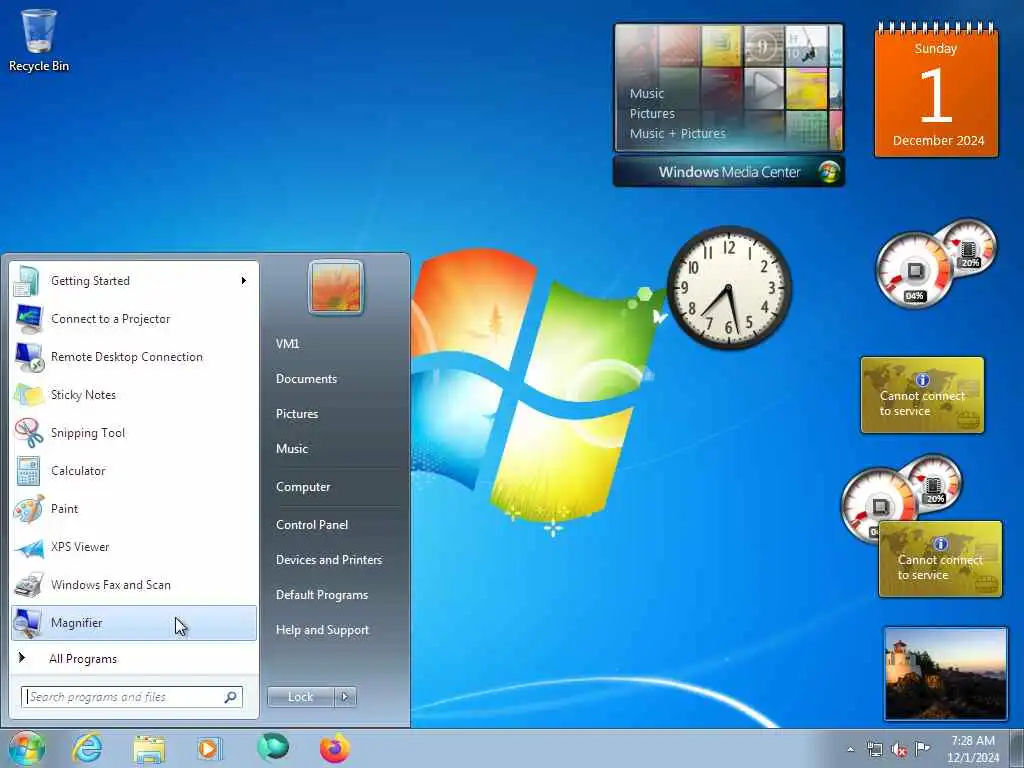Click the Show desktop strip at the taskbar's far end
This screenshot has width=1024, height=768.
[1017, 749]
